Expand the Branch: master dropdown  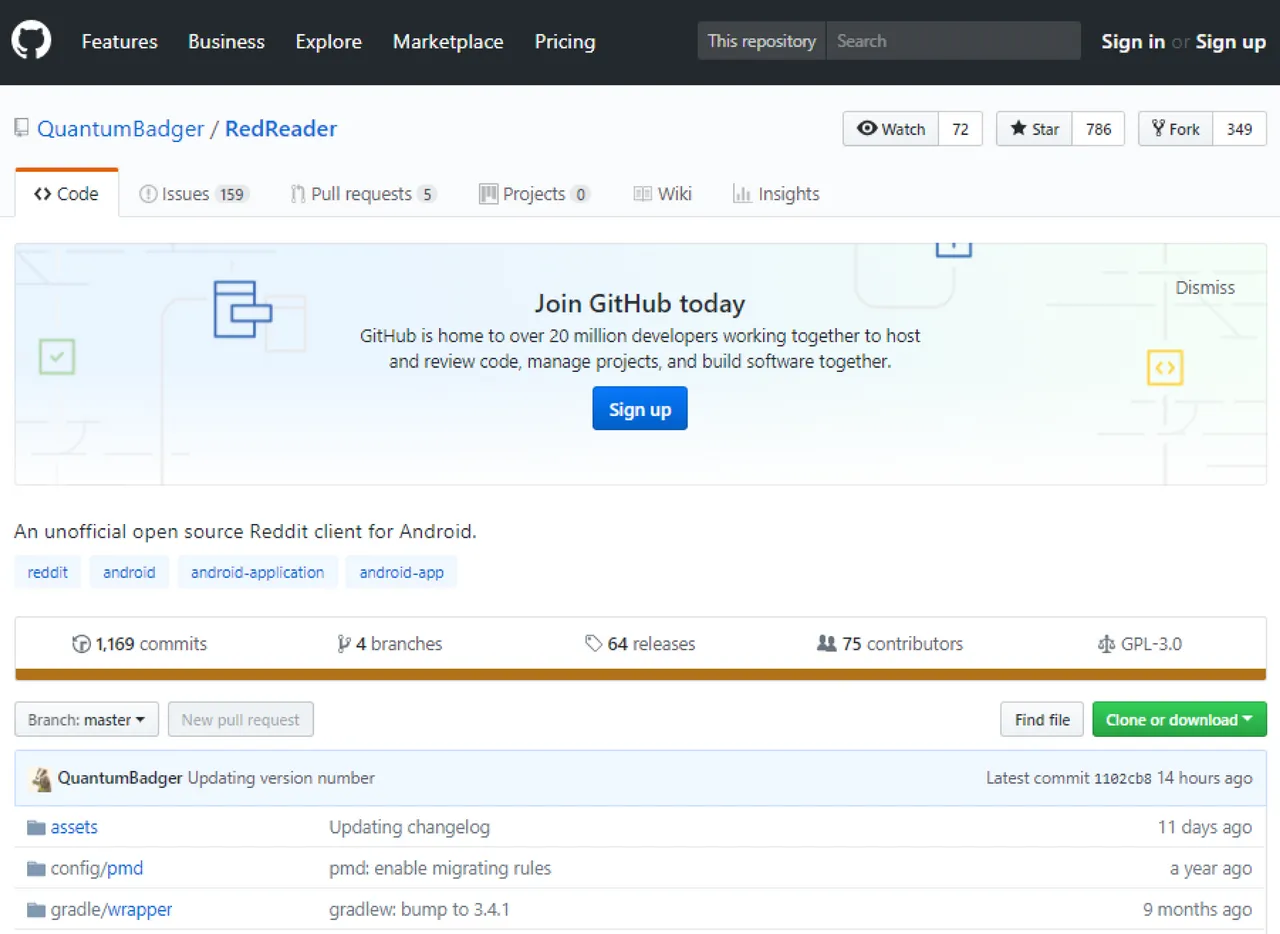[x=87, y=720]
